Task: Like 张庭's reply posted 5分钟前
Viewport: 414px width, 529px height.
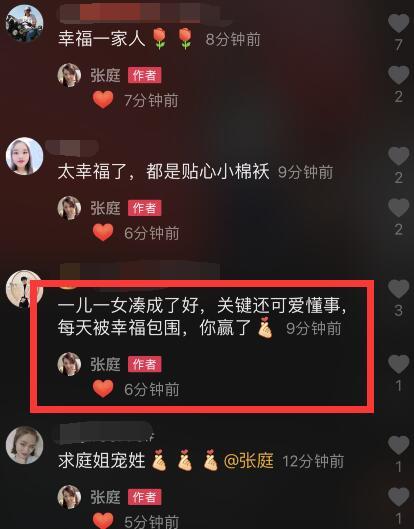Action: (398, 497)
